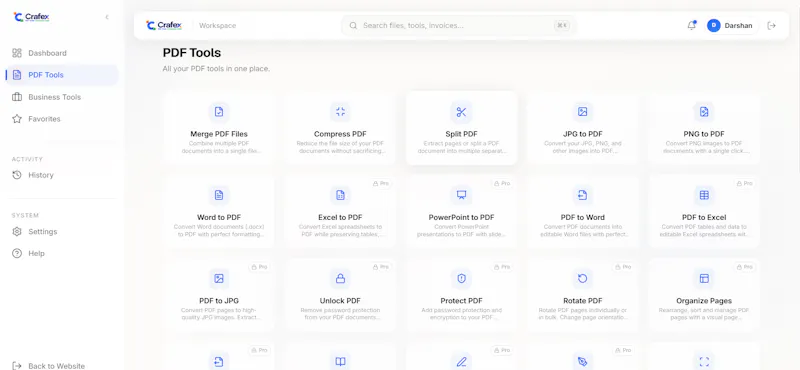Image resolution: width=800 pixels, height=370 pixels.
Task: Click the Crafex logo in the sidebar
Action: (32, 17)
